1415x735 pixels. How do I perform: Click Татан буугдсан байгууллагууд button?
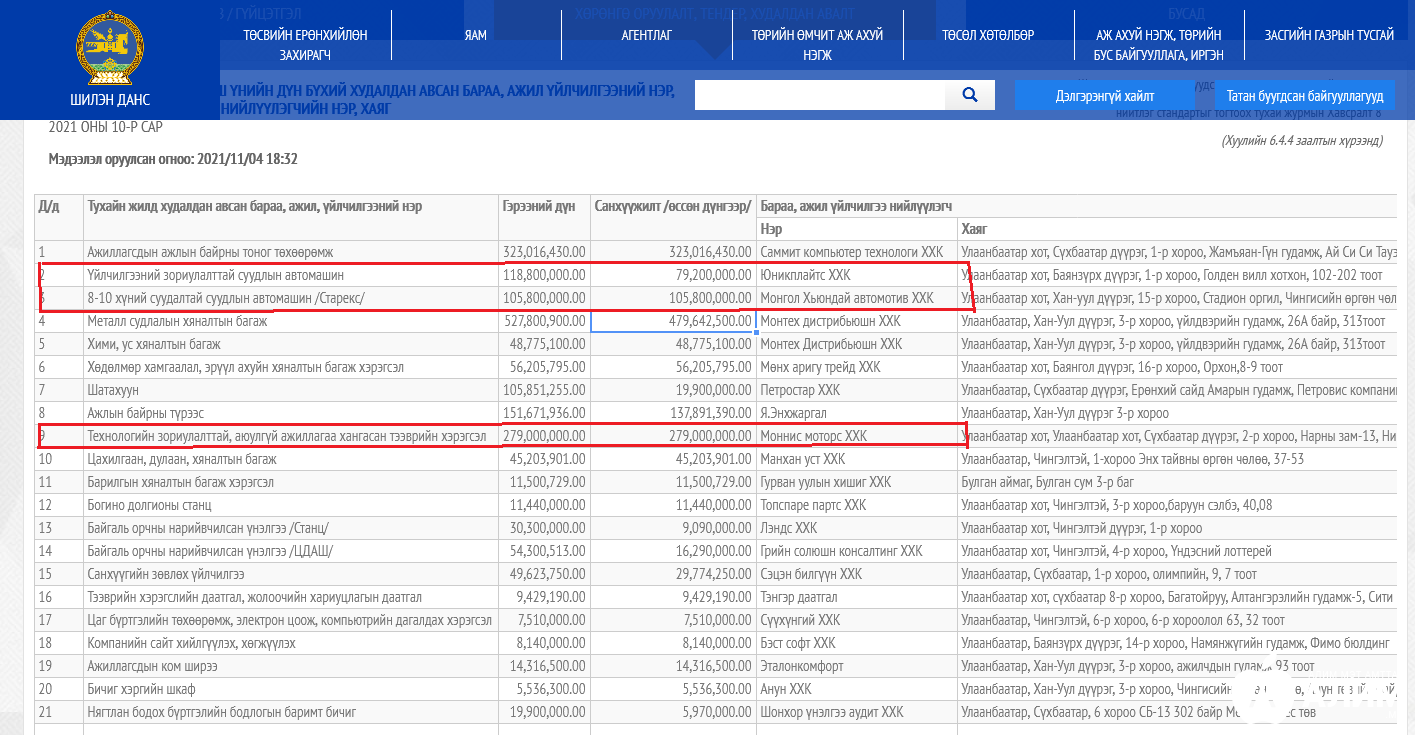coord(1305,96)
